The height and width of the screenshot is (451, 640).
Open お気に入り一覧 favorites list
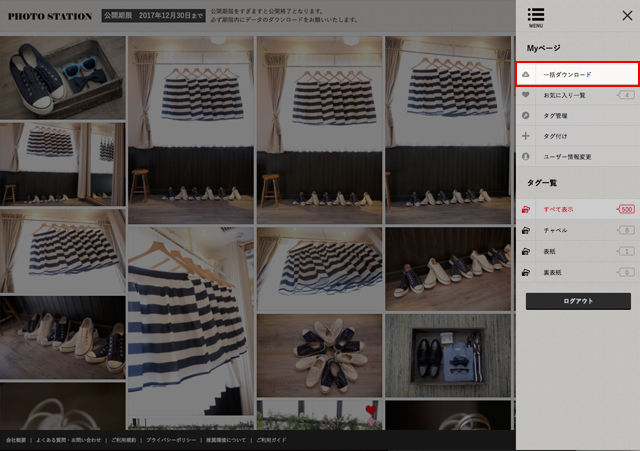564,95
